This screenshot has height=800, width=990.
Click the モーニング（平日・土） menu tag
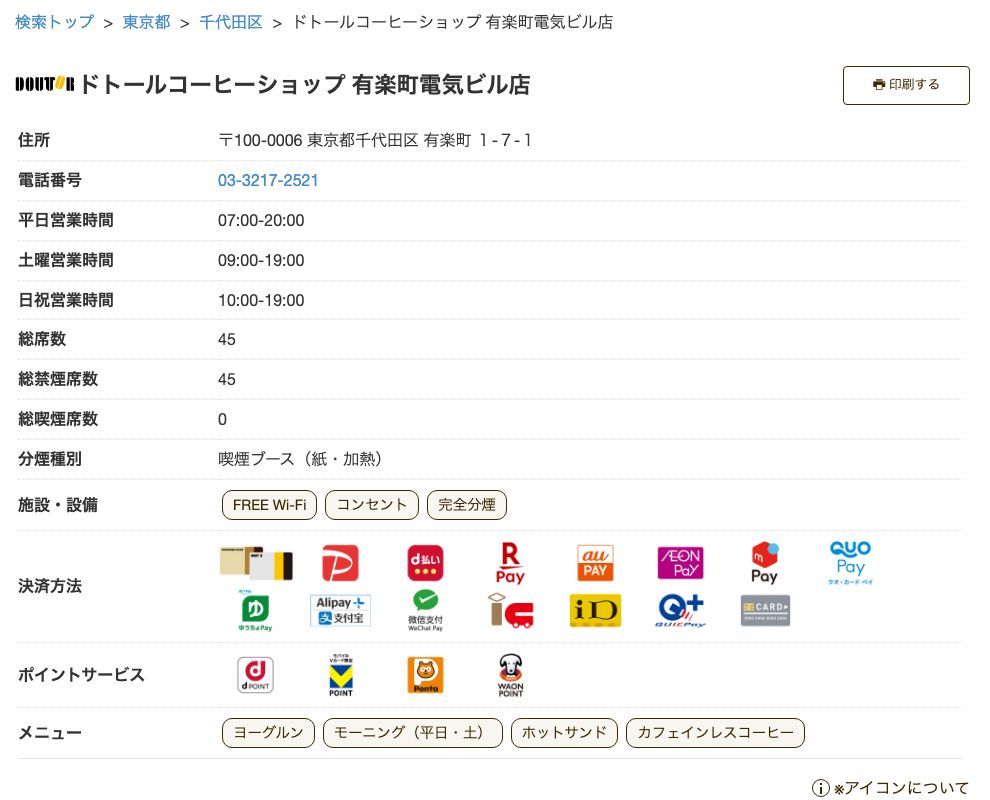pos(412,732)
